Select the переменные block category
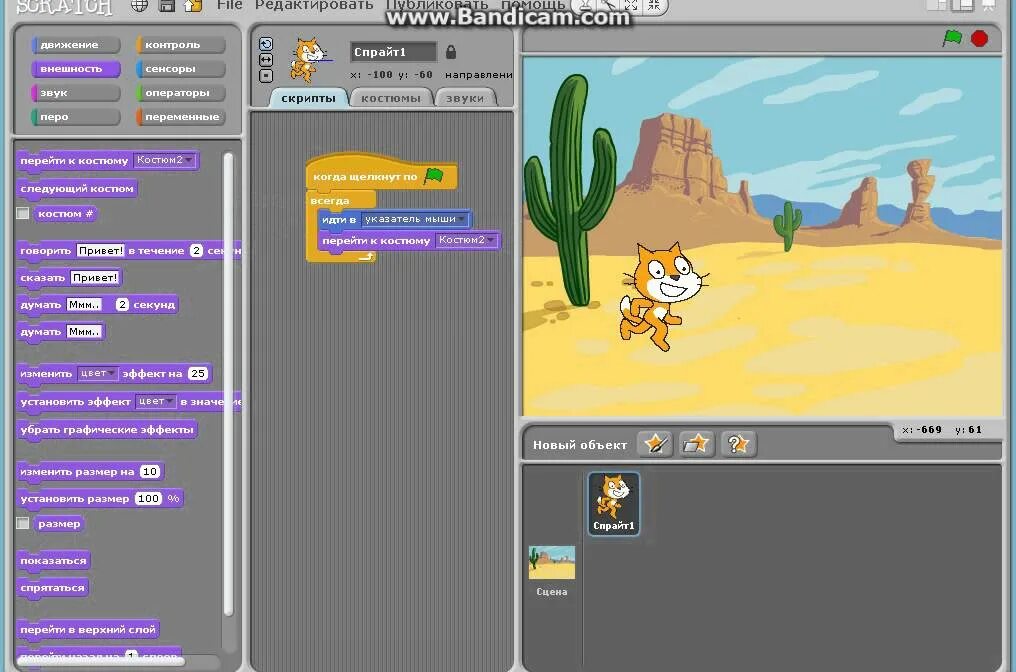Image resolution: width=1016 pixels, height=672 pixels. point(181,117)
